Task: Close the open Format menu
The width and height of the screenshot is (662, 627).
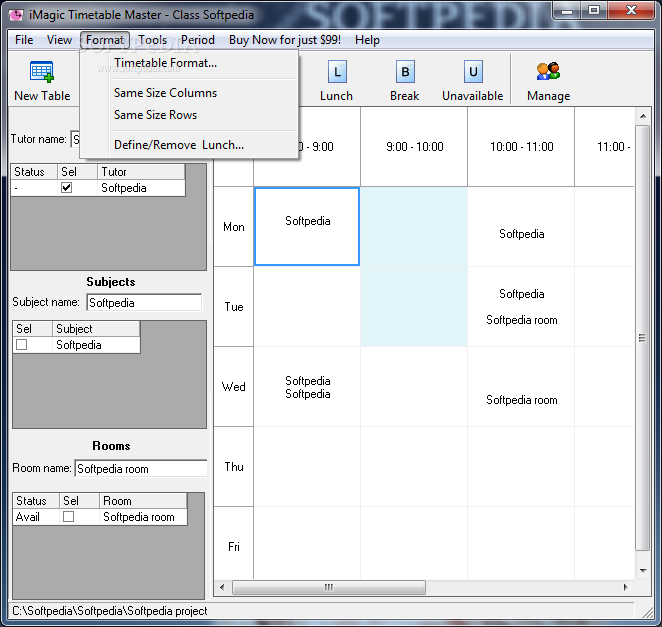Action: (105, 40)
